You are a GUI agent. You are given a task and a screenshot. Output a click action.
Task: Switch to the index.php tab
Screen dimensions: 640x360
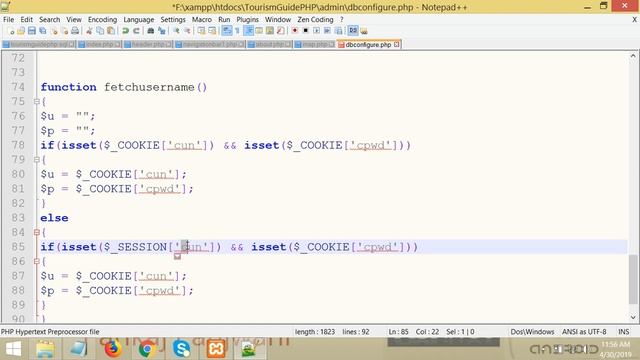coord(99,44)
